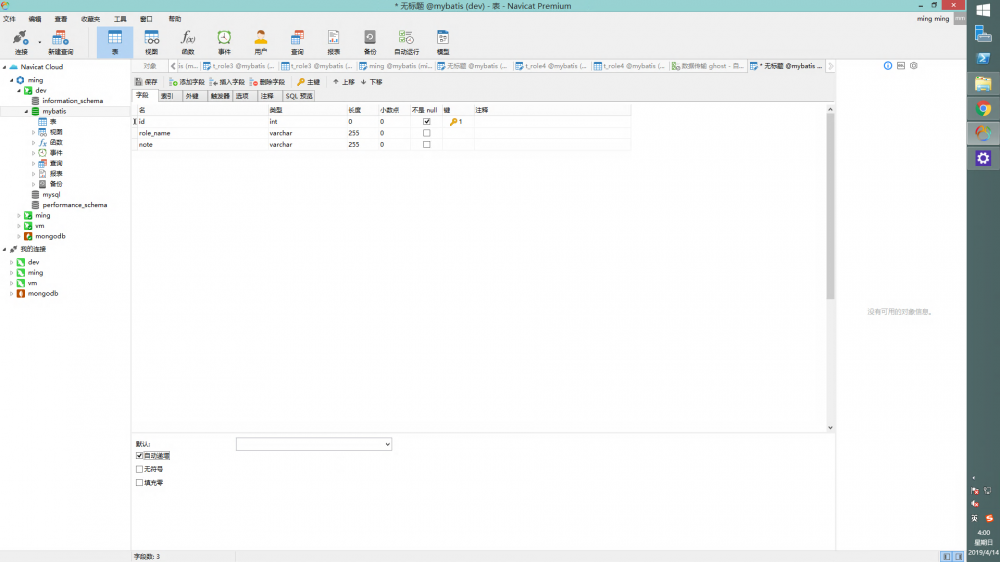Click the 新建查询 new query icon
This screenshot has width=1000, height=562.
coord(61,42)
